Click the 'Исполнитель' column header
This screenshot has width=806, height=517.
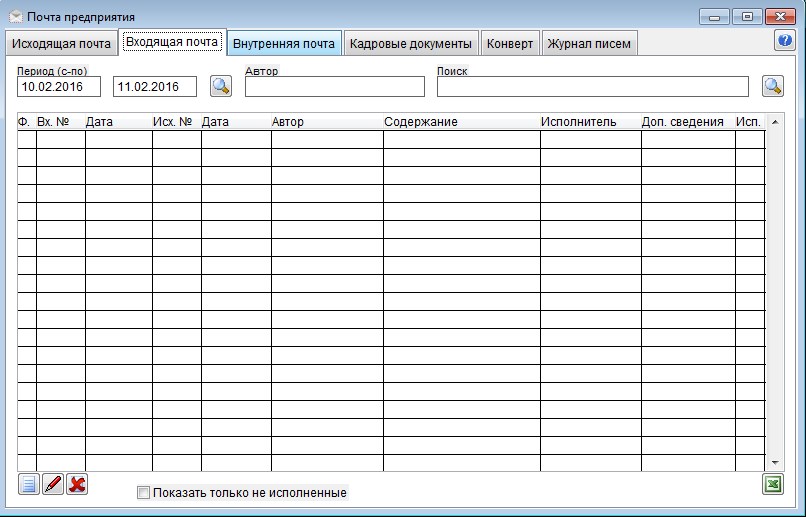click(591, 122)
